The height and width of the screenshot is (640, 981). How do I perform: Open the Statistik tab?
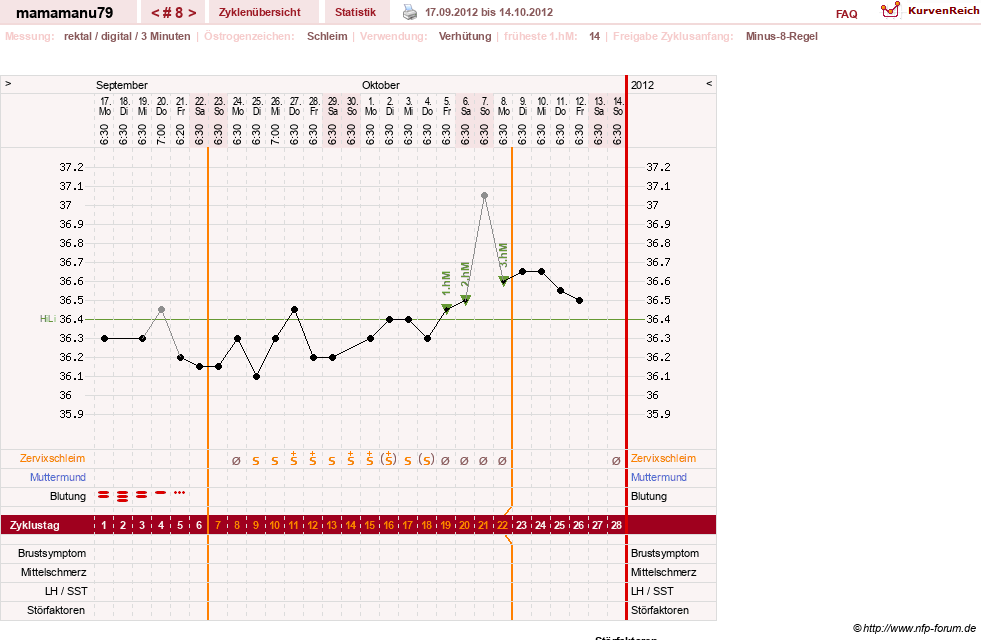355,12
